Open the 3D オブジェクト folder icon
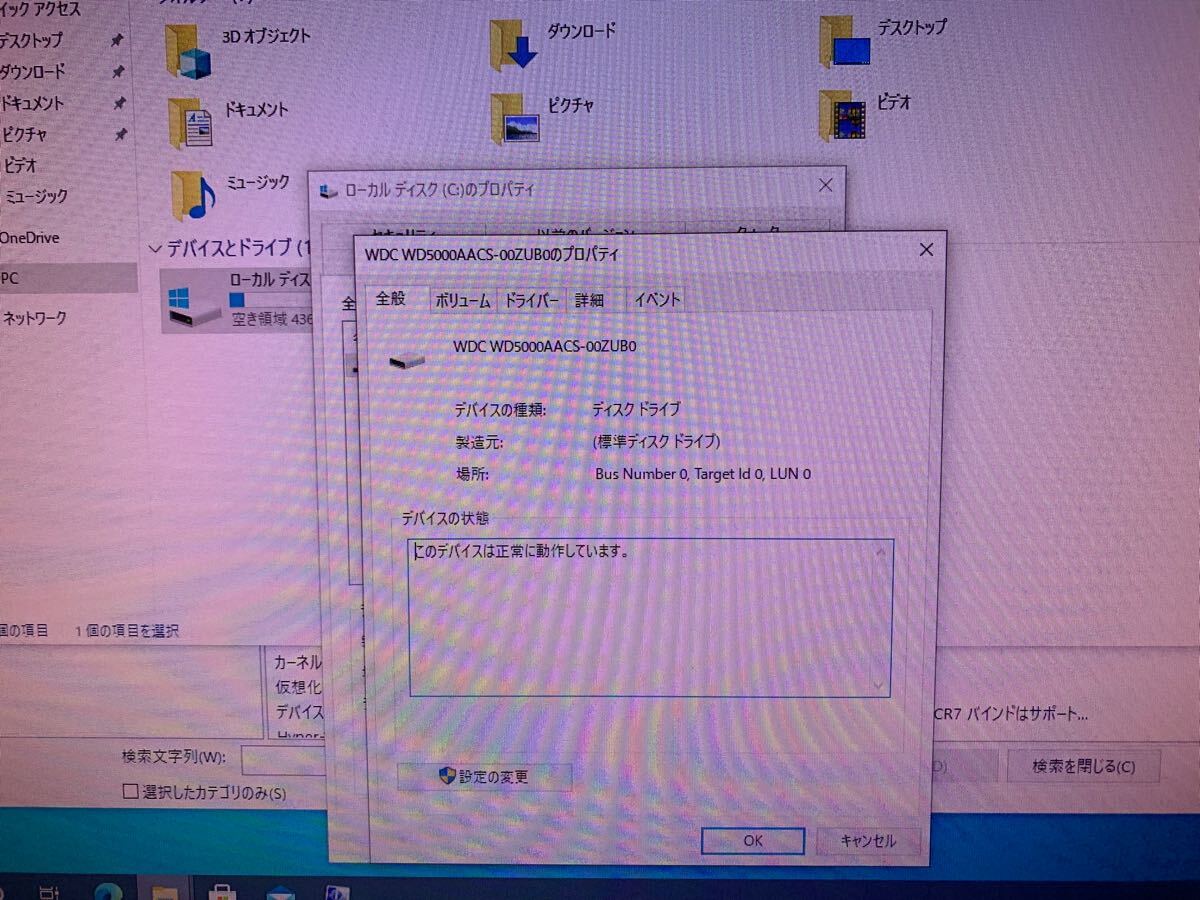This screenshot has height=900, width=1200. pos(188,50)
